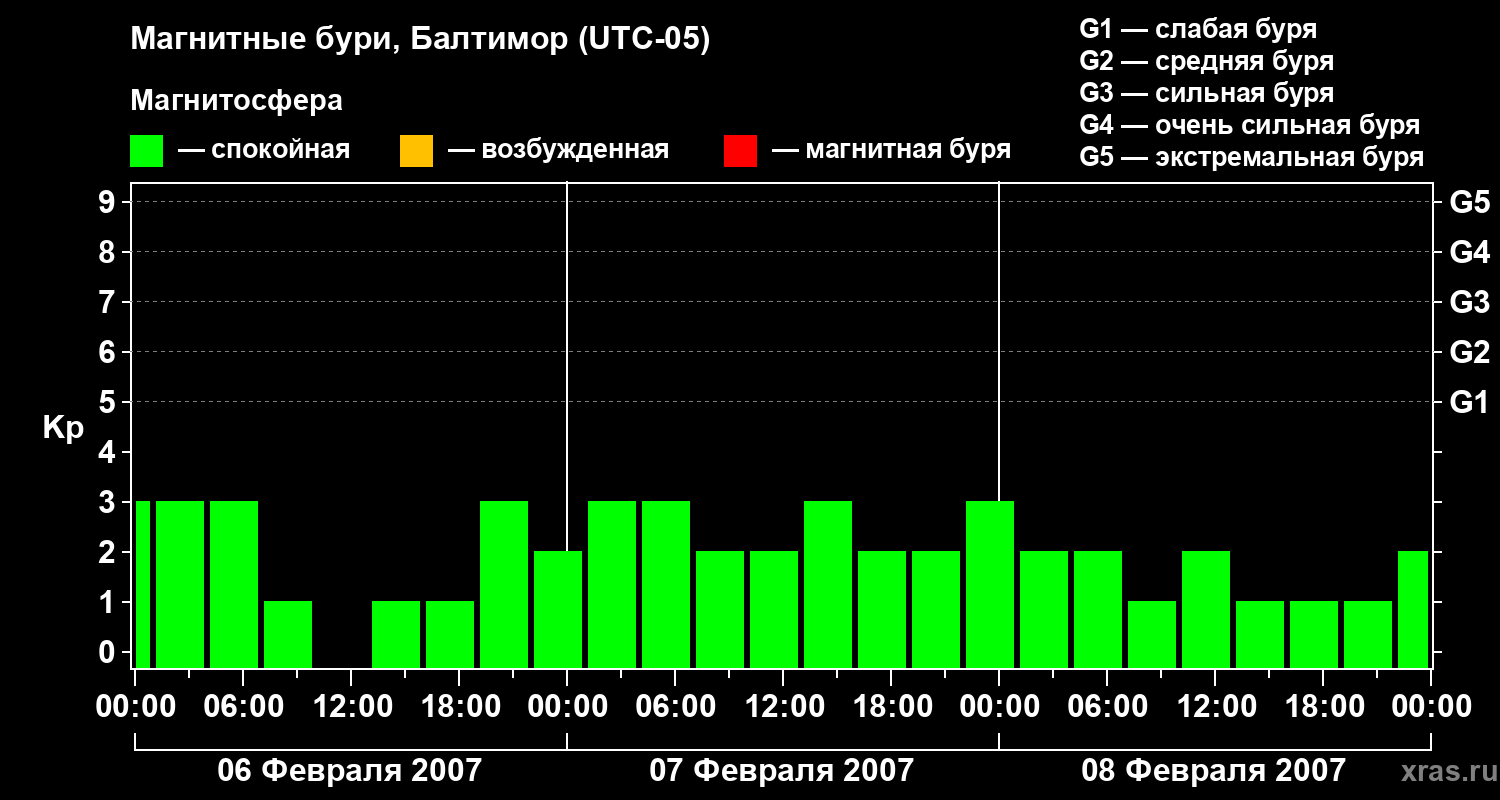Viewport: 1500px width, 800px height.
Task: Click the Kp 1 bar at 13:00–16:00 on 08 Февраля
Action: (x=1260, y=634)
